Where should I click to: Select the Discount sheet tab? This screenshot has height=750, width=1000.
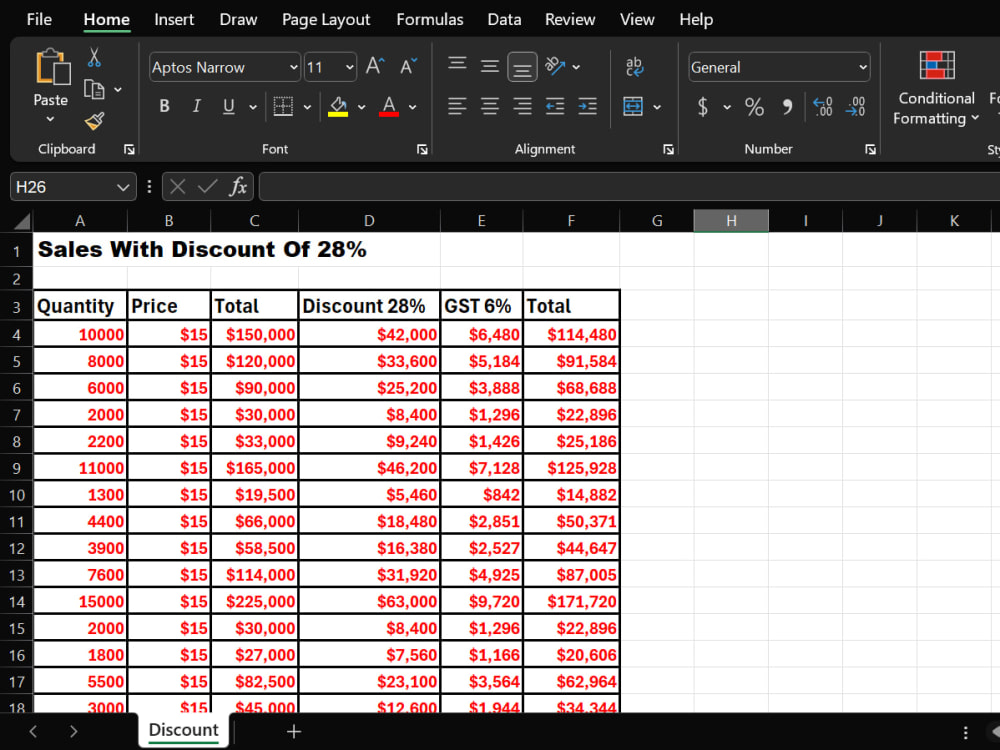coord(184,730)
